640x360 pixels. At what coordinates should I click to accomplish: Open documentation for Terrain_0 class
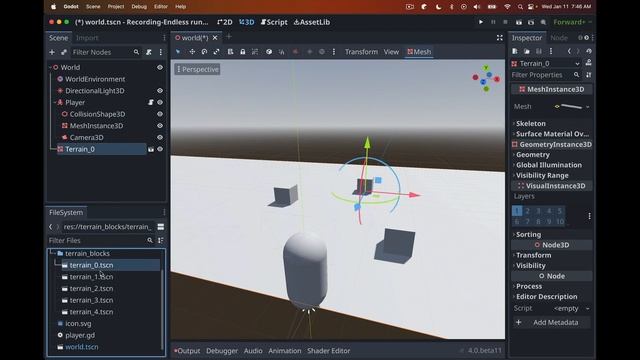coord(589,63)
